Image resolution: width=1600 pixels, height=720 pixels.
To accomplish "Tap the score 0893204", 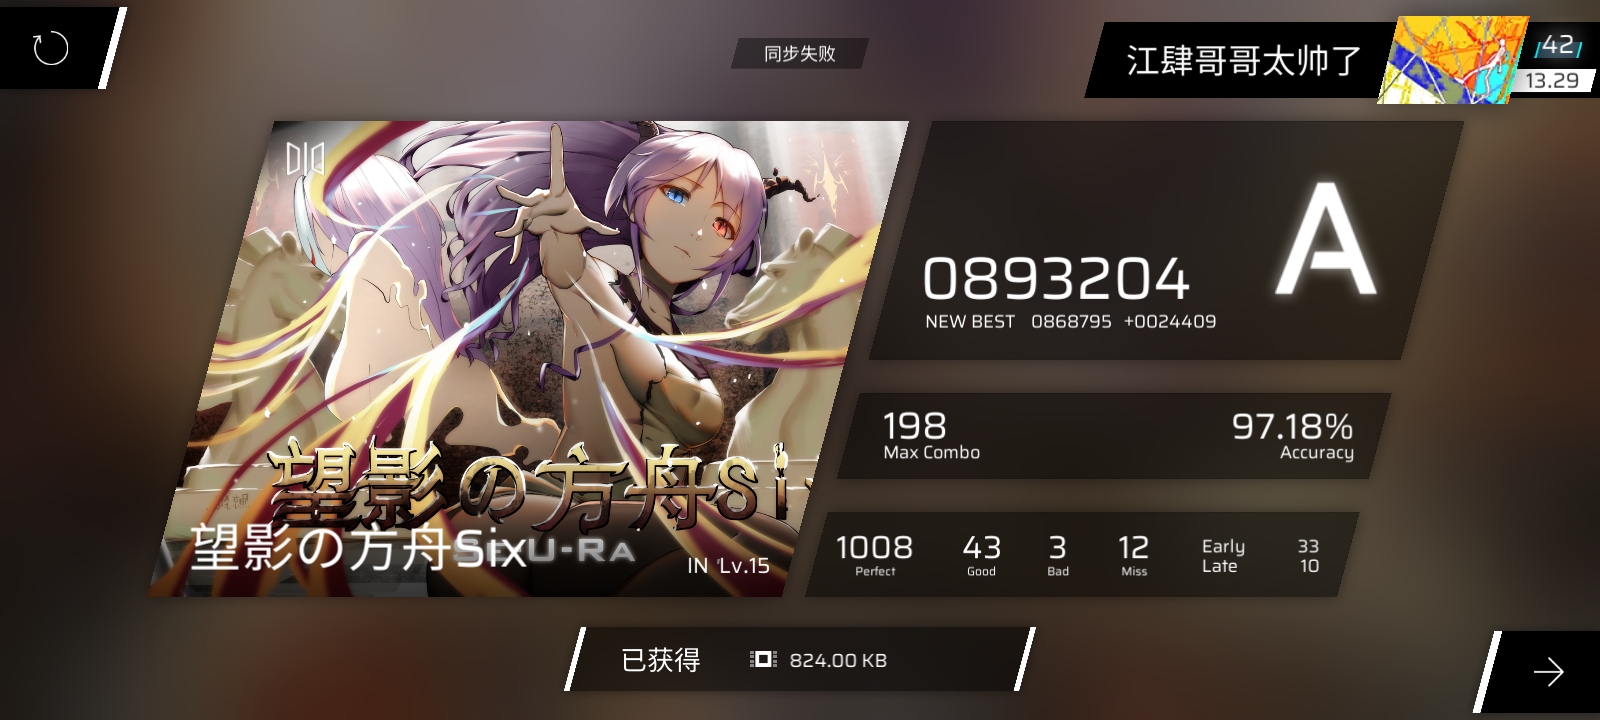I will 1056,279.
